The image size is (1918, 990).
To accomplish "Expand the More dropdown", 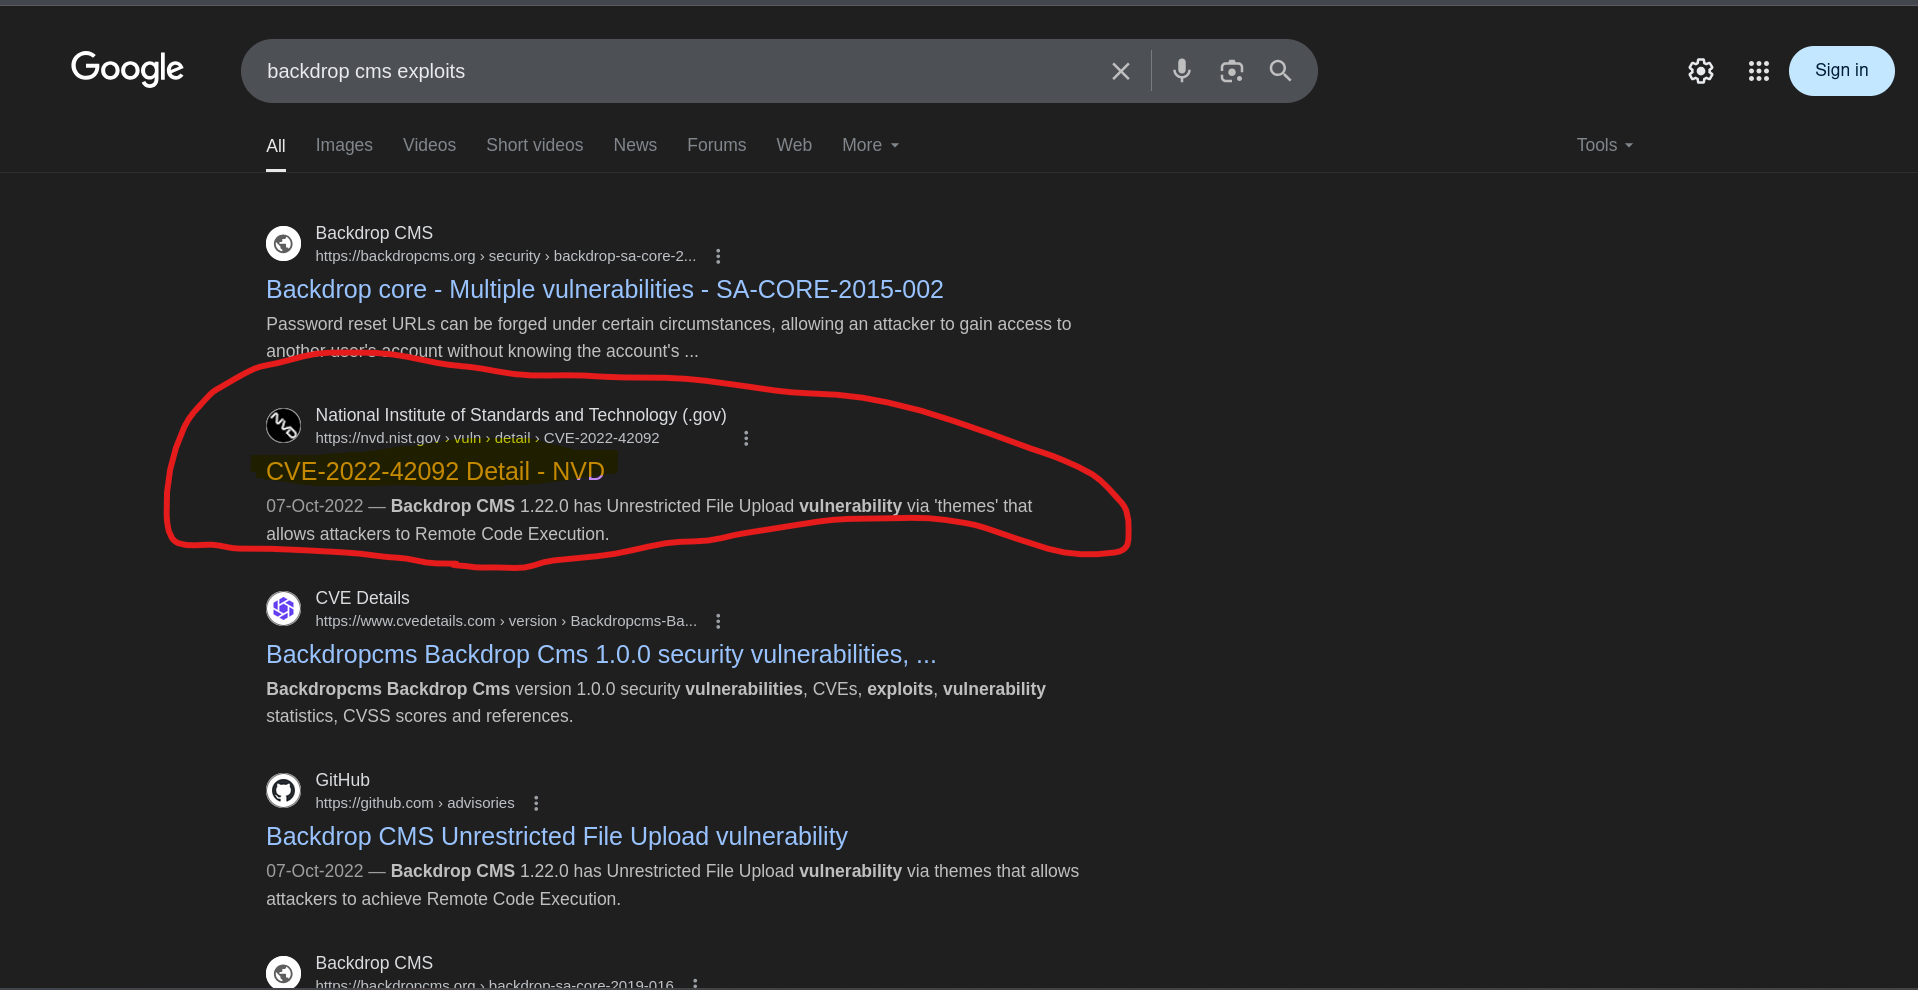I will (870, 145).
